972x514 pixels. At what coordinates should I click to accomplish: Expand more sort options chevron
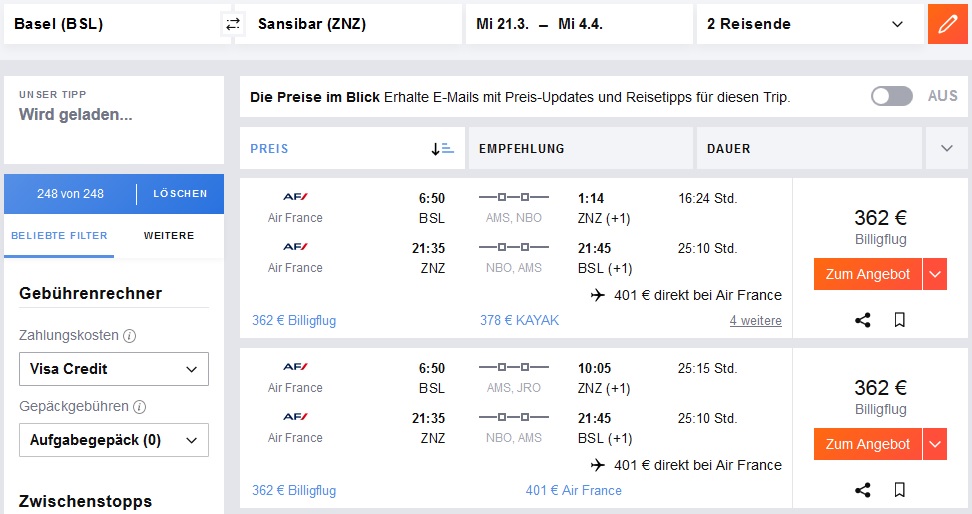pyautogui.click(x=947, y=148)
